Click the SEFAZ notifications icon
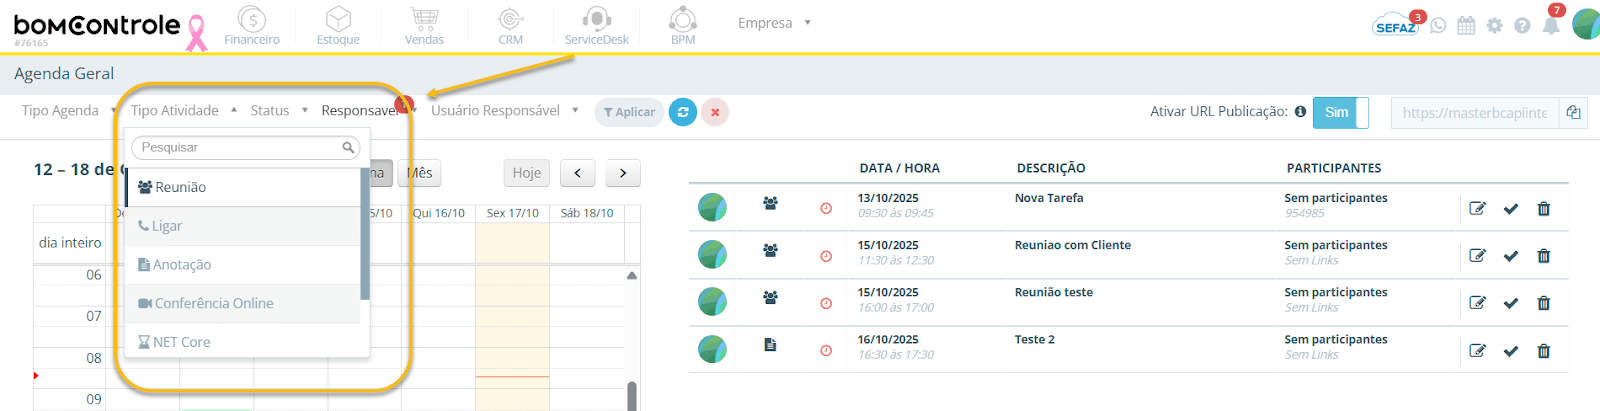Viewport: 1600px width, 411px height. pos(1396,25)
